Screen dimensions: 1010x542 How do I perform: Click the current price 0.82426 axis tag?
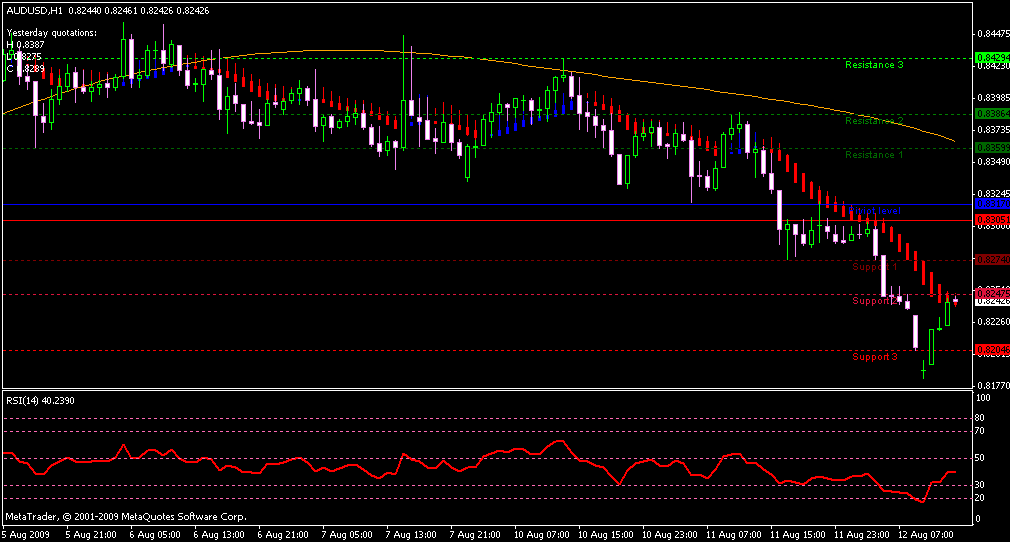[989, 300]
